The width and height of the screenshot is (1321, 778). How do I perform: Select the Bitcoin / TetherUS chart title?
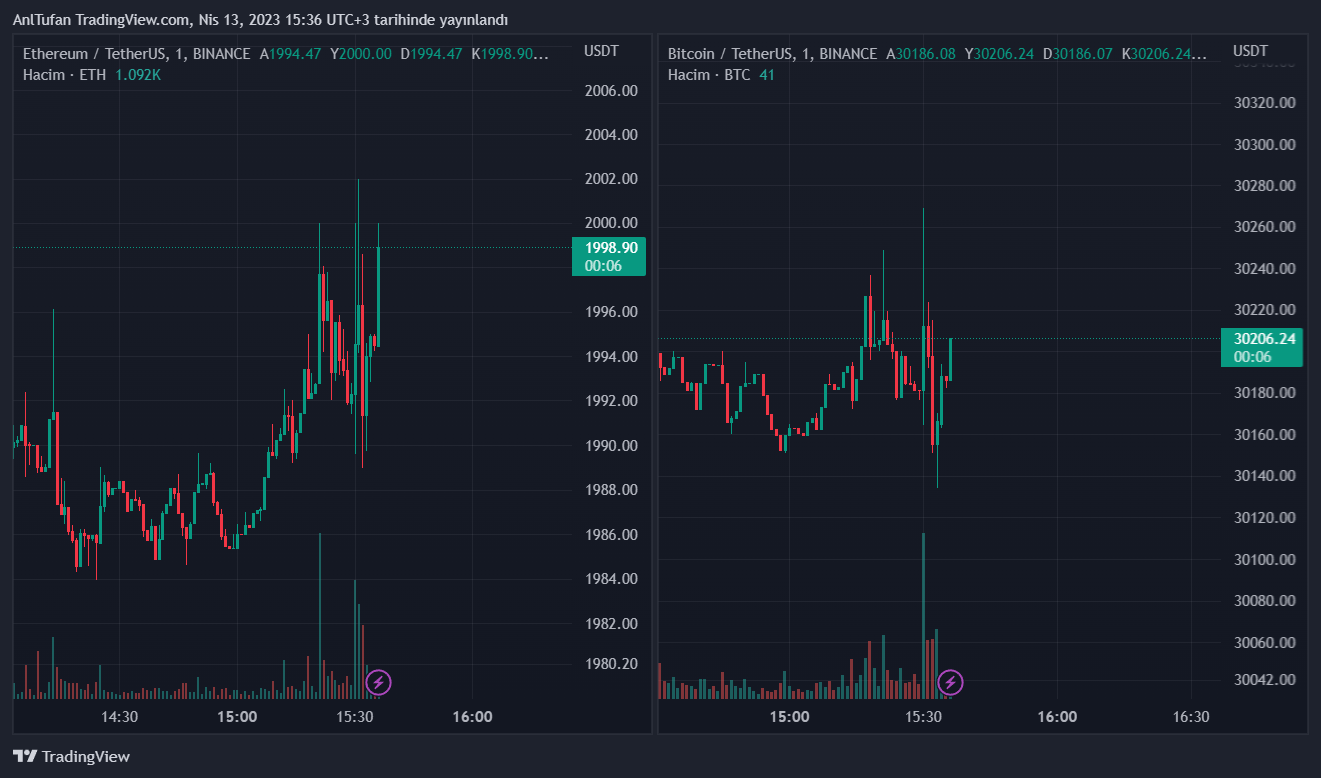(x=772, y=54)
